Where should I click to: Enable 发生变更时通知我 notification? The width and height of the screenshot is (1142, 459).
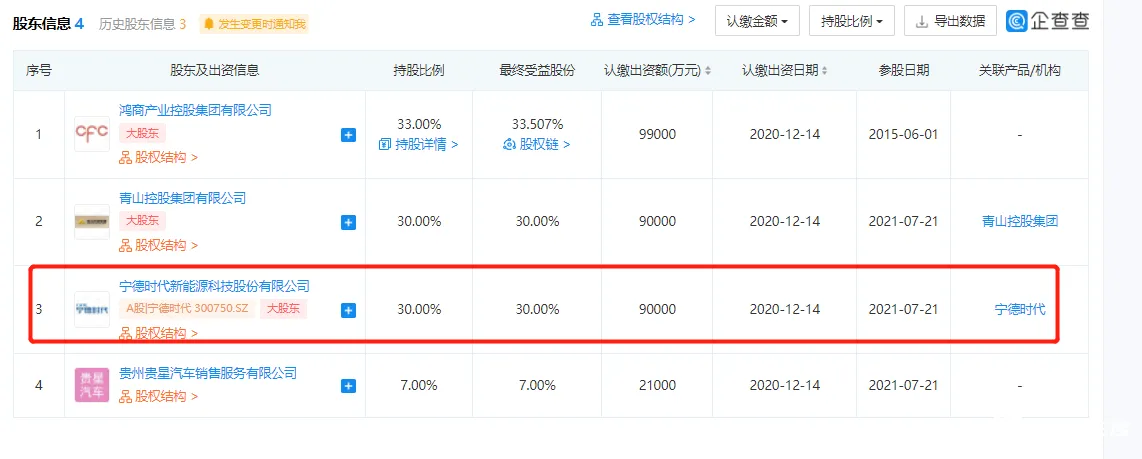253,24
